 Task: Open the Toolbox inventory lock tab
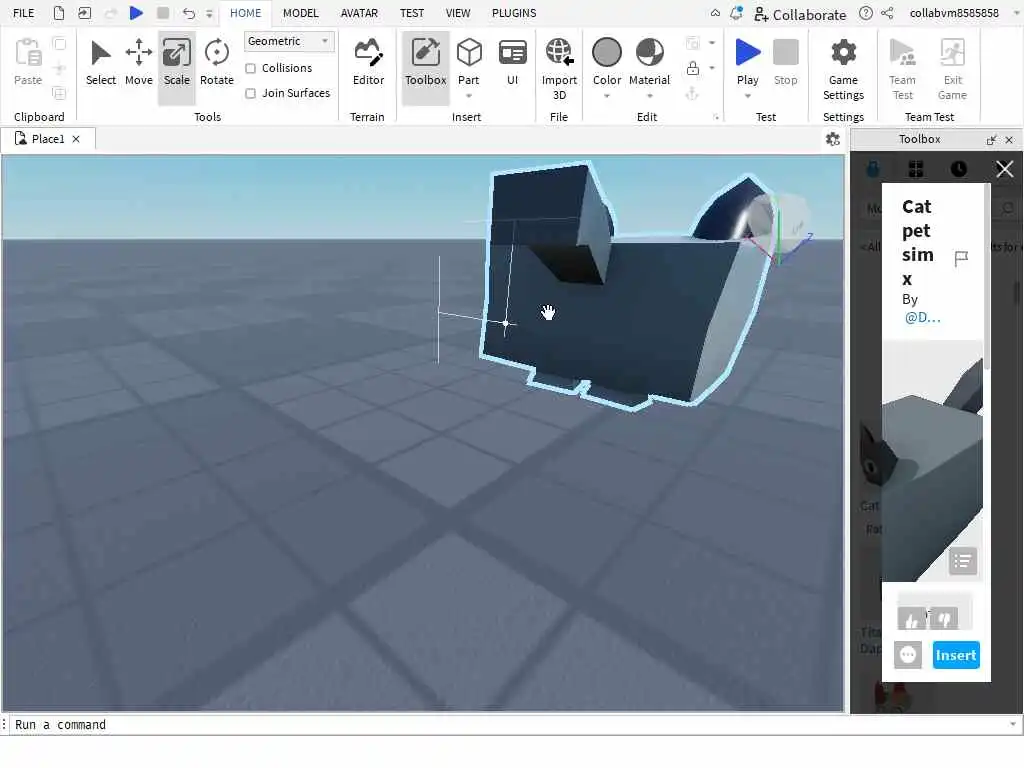(872, 169)
